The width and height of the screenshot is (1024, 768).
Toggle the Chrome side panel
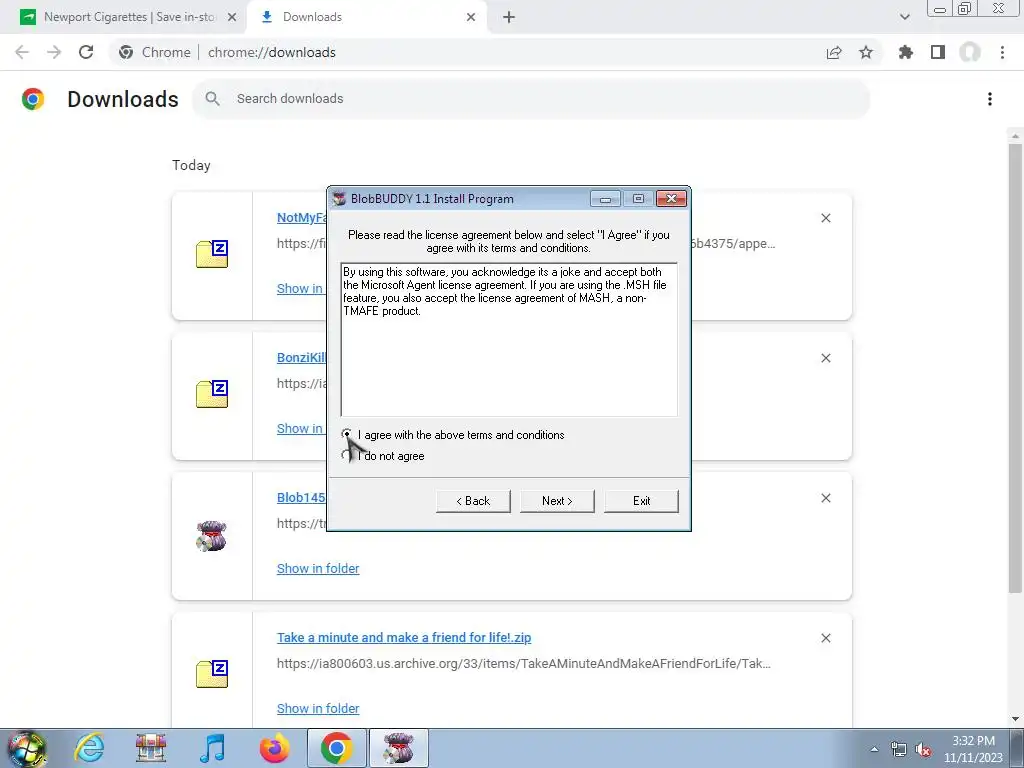(938, 52)
